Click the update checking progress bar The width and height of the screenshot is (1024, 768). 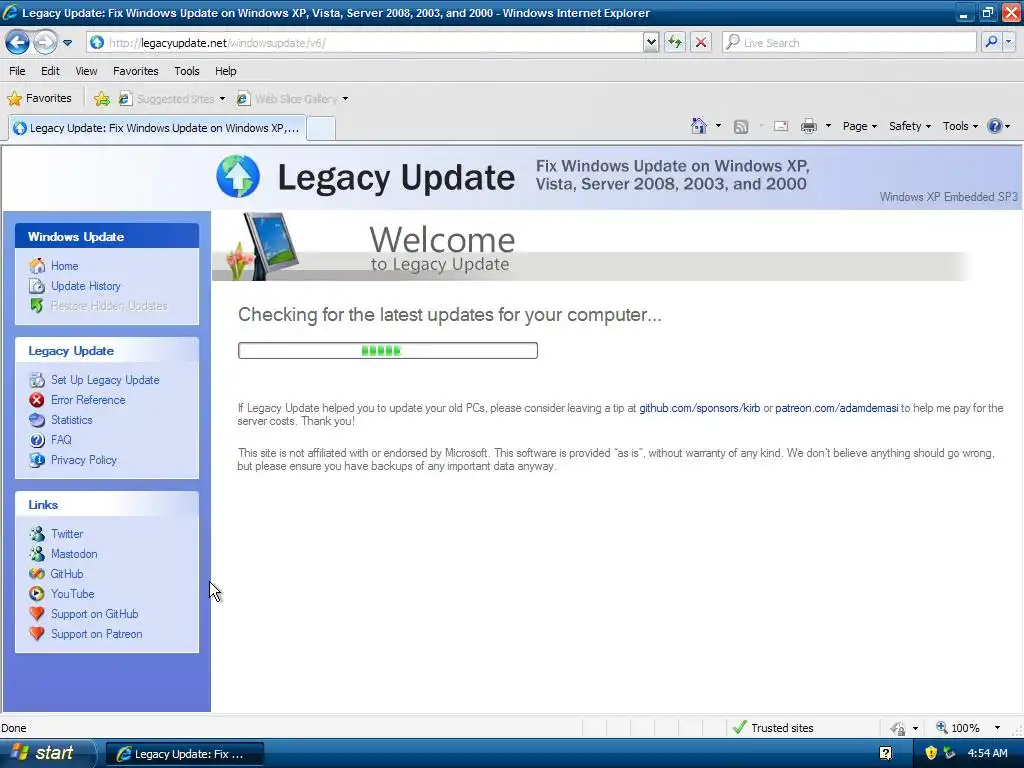[388, 351]
